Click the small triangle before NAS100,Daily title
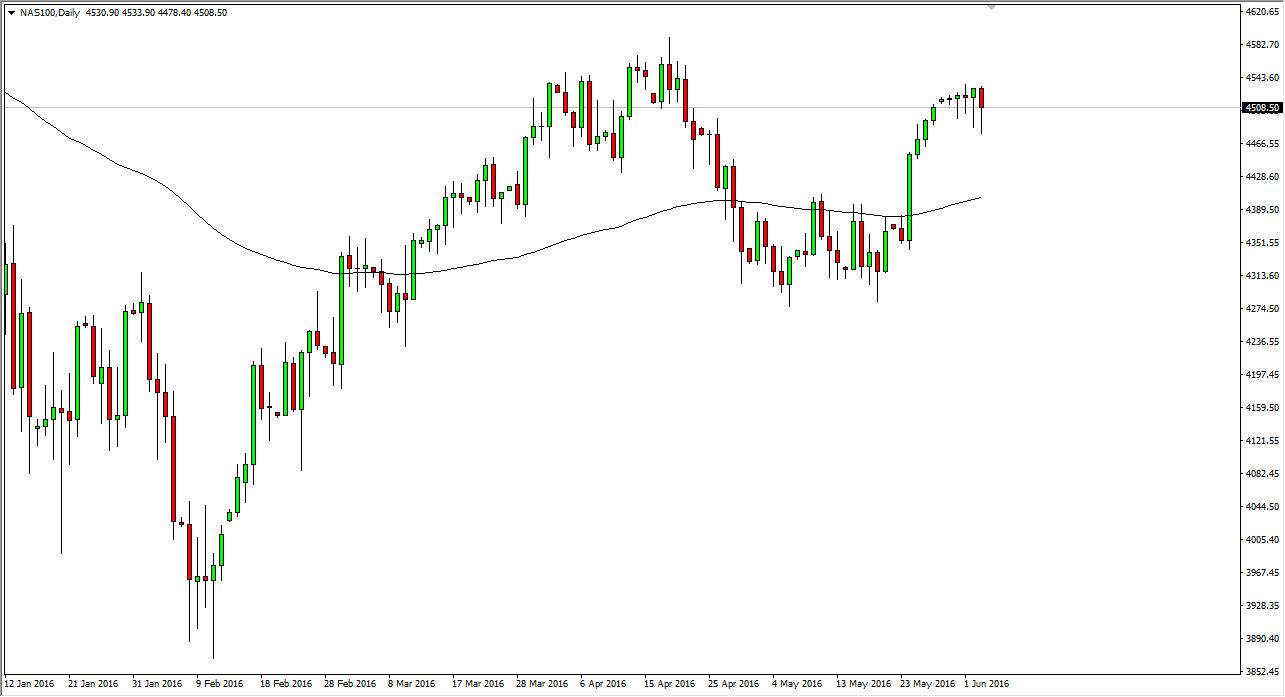The height and width of the screenshot is (697, 1285). pos(10,13)
